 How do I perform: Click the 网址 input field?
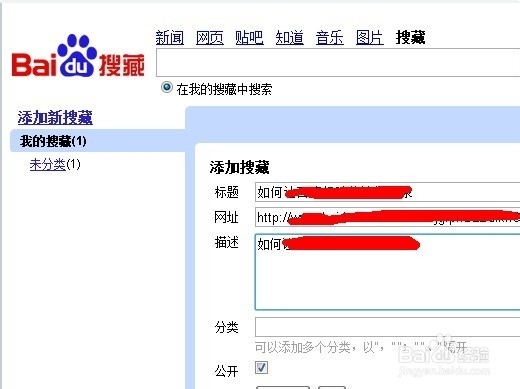[x=387, y=217]
